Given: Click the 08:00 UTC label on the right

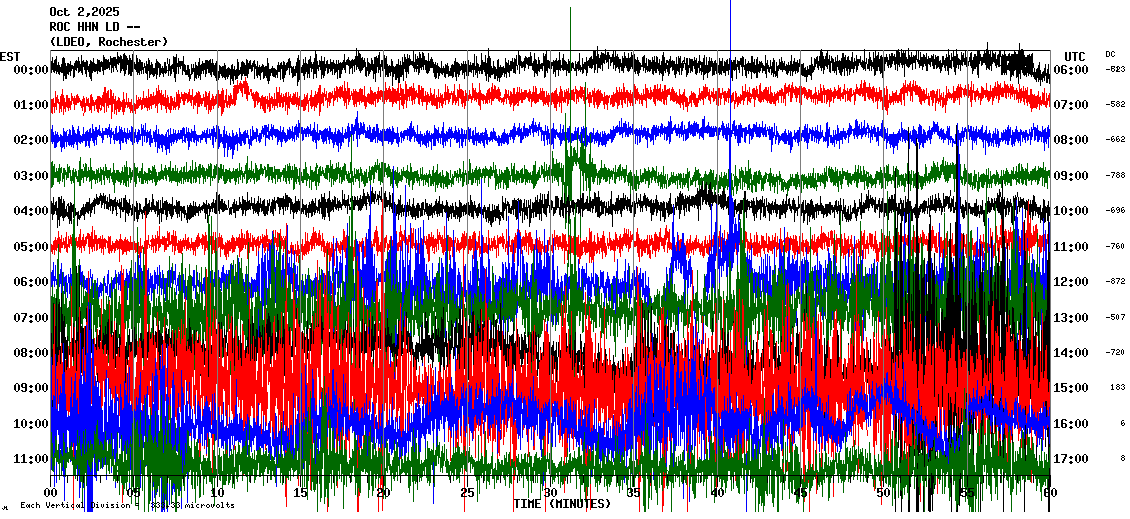Looking at the screenshot, I should point(1071,140).
